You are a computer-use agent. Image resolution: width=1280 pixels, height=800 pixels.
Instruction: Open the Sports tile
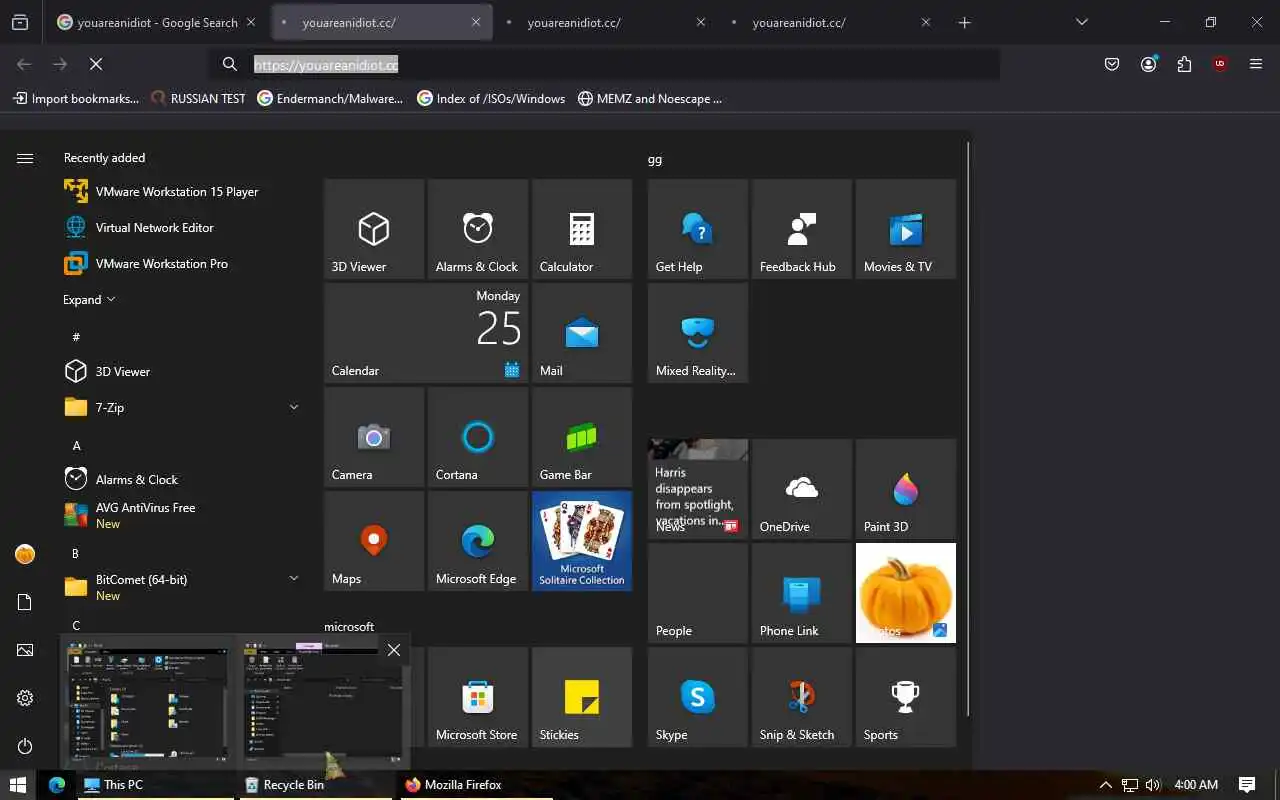click(x=906, y=697)
